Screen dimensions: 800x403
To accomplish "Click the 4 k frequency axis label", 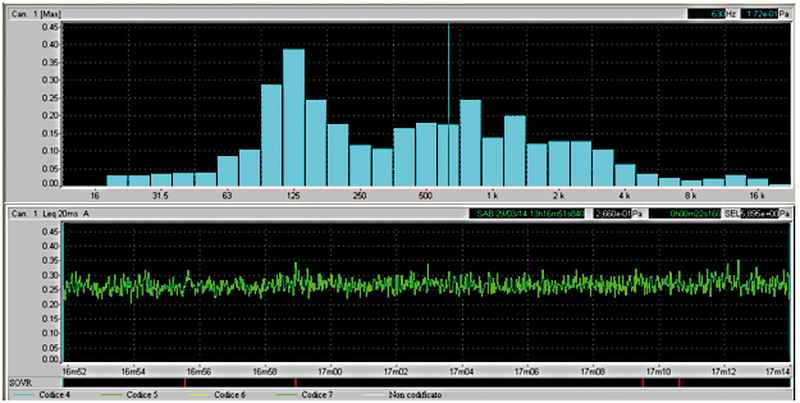I will pos(624,196).
